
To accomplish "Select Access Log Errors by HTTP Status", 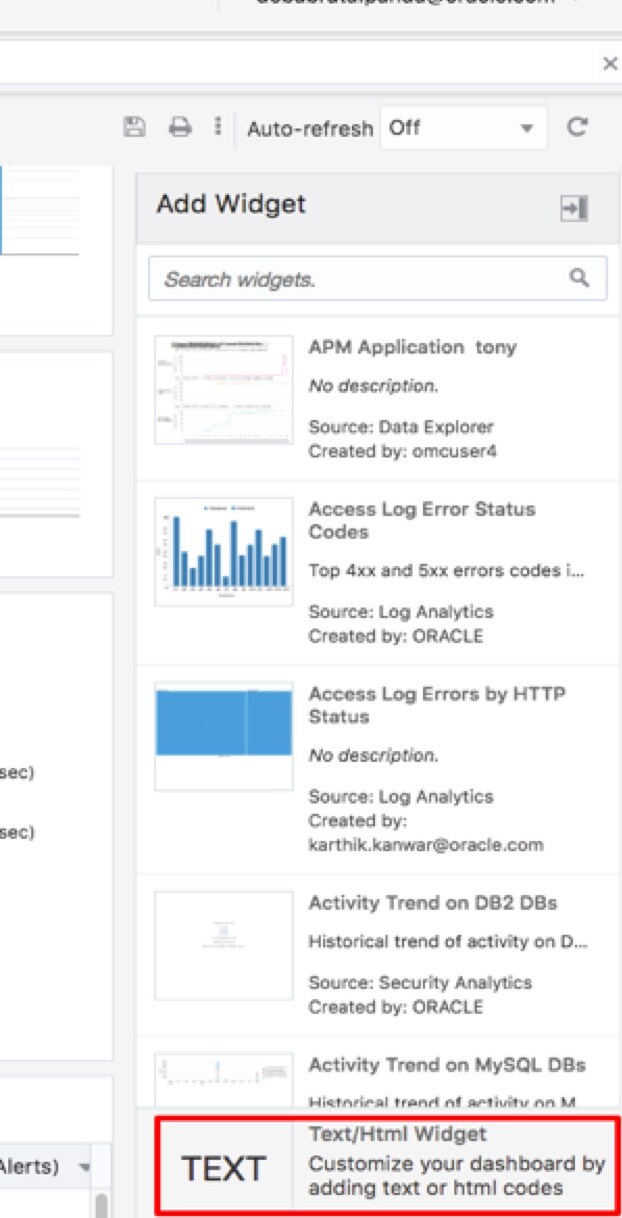I will (436, 705).
